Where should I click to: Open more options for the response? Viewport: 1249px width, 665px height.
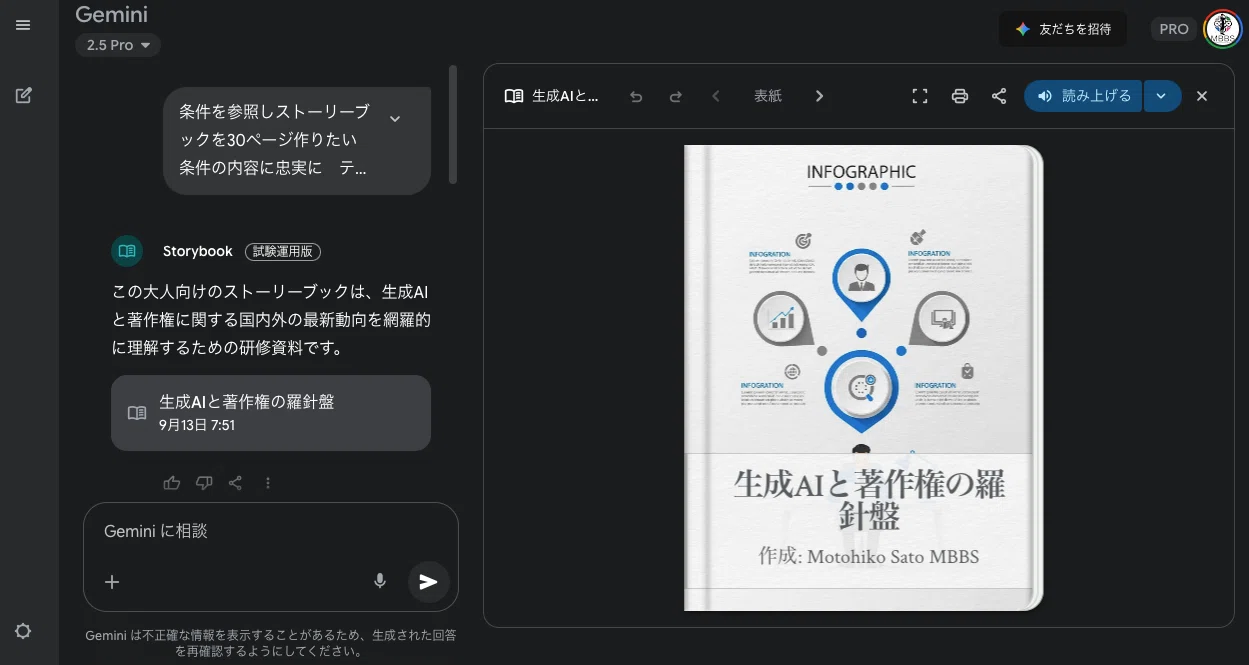(x=268, y=483)
